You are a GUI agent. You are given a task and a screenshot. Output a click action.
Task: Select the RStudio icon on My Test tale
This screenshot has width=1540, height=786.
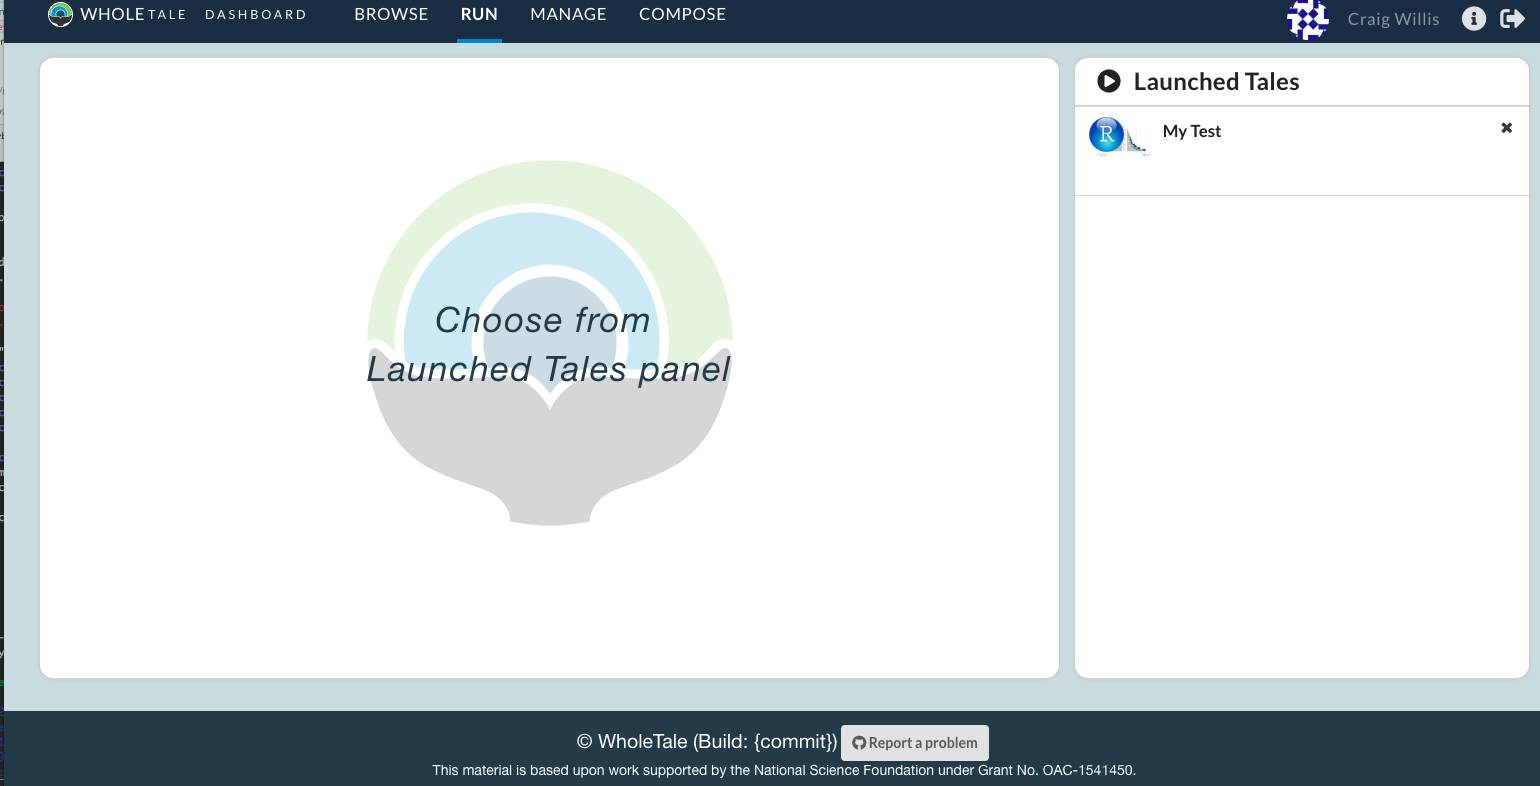[x=1105, y=134]
